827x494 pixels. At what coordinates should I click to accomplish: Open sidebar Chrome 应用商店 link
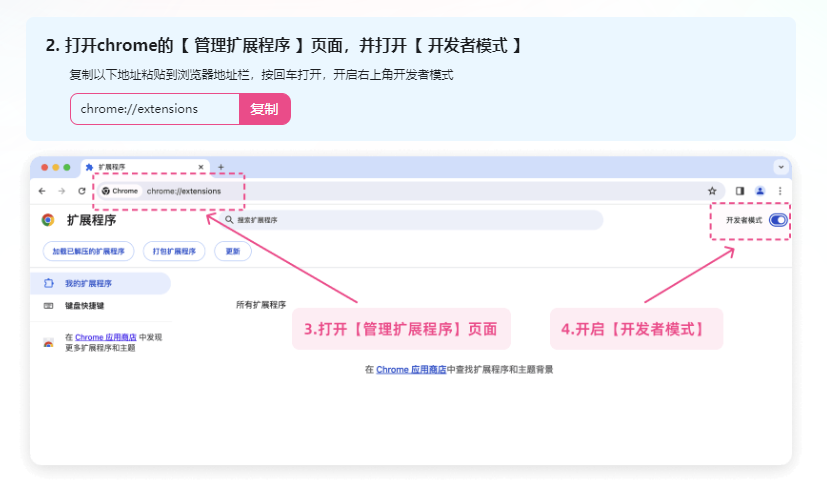pos(105,337)
